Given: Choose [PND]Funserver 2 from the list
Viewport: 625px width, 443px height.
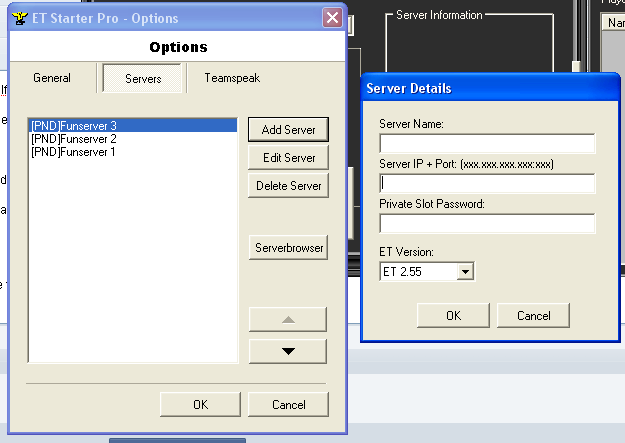Looking at the screenshot, I should 74,138.
